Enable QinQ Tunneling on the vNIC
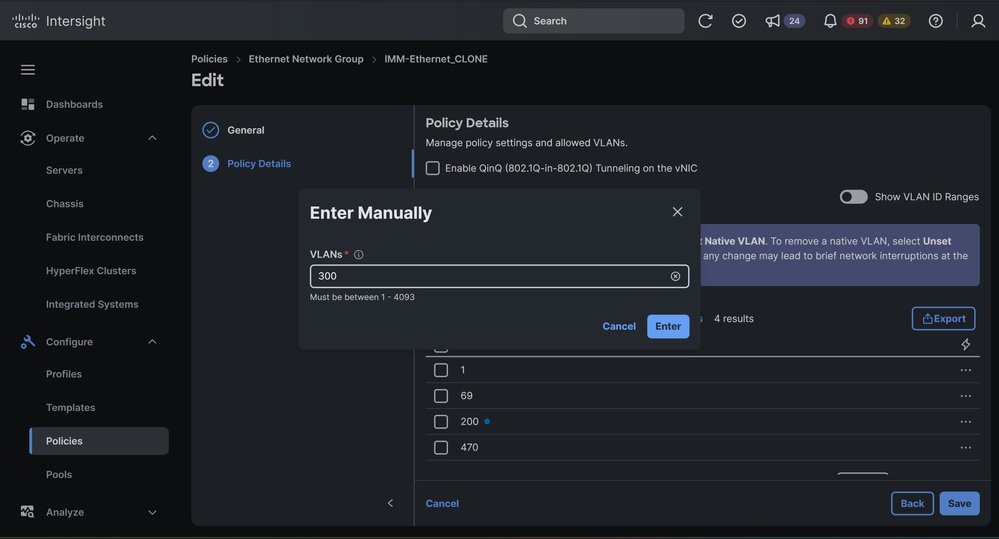The height and width of the screenshot is (539, 999). 433,168
